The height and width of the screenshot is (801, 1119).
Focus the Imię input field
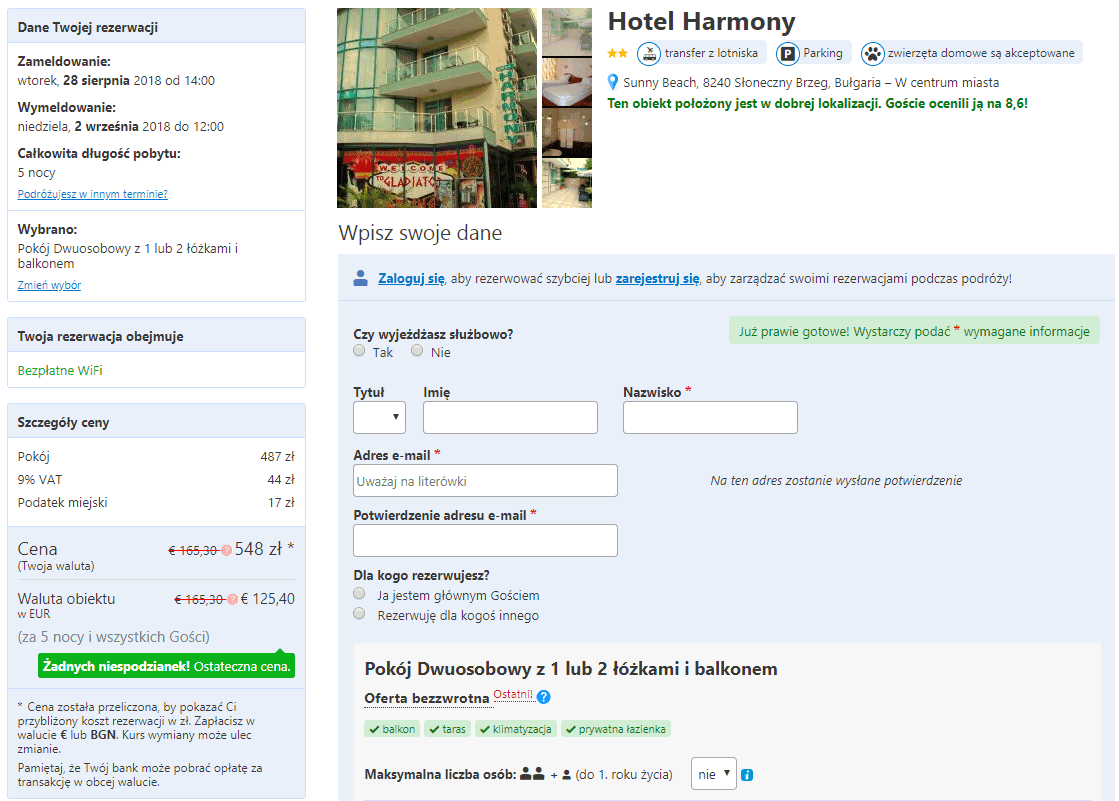click(x=510, y=418)
